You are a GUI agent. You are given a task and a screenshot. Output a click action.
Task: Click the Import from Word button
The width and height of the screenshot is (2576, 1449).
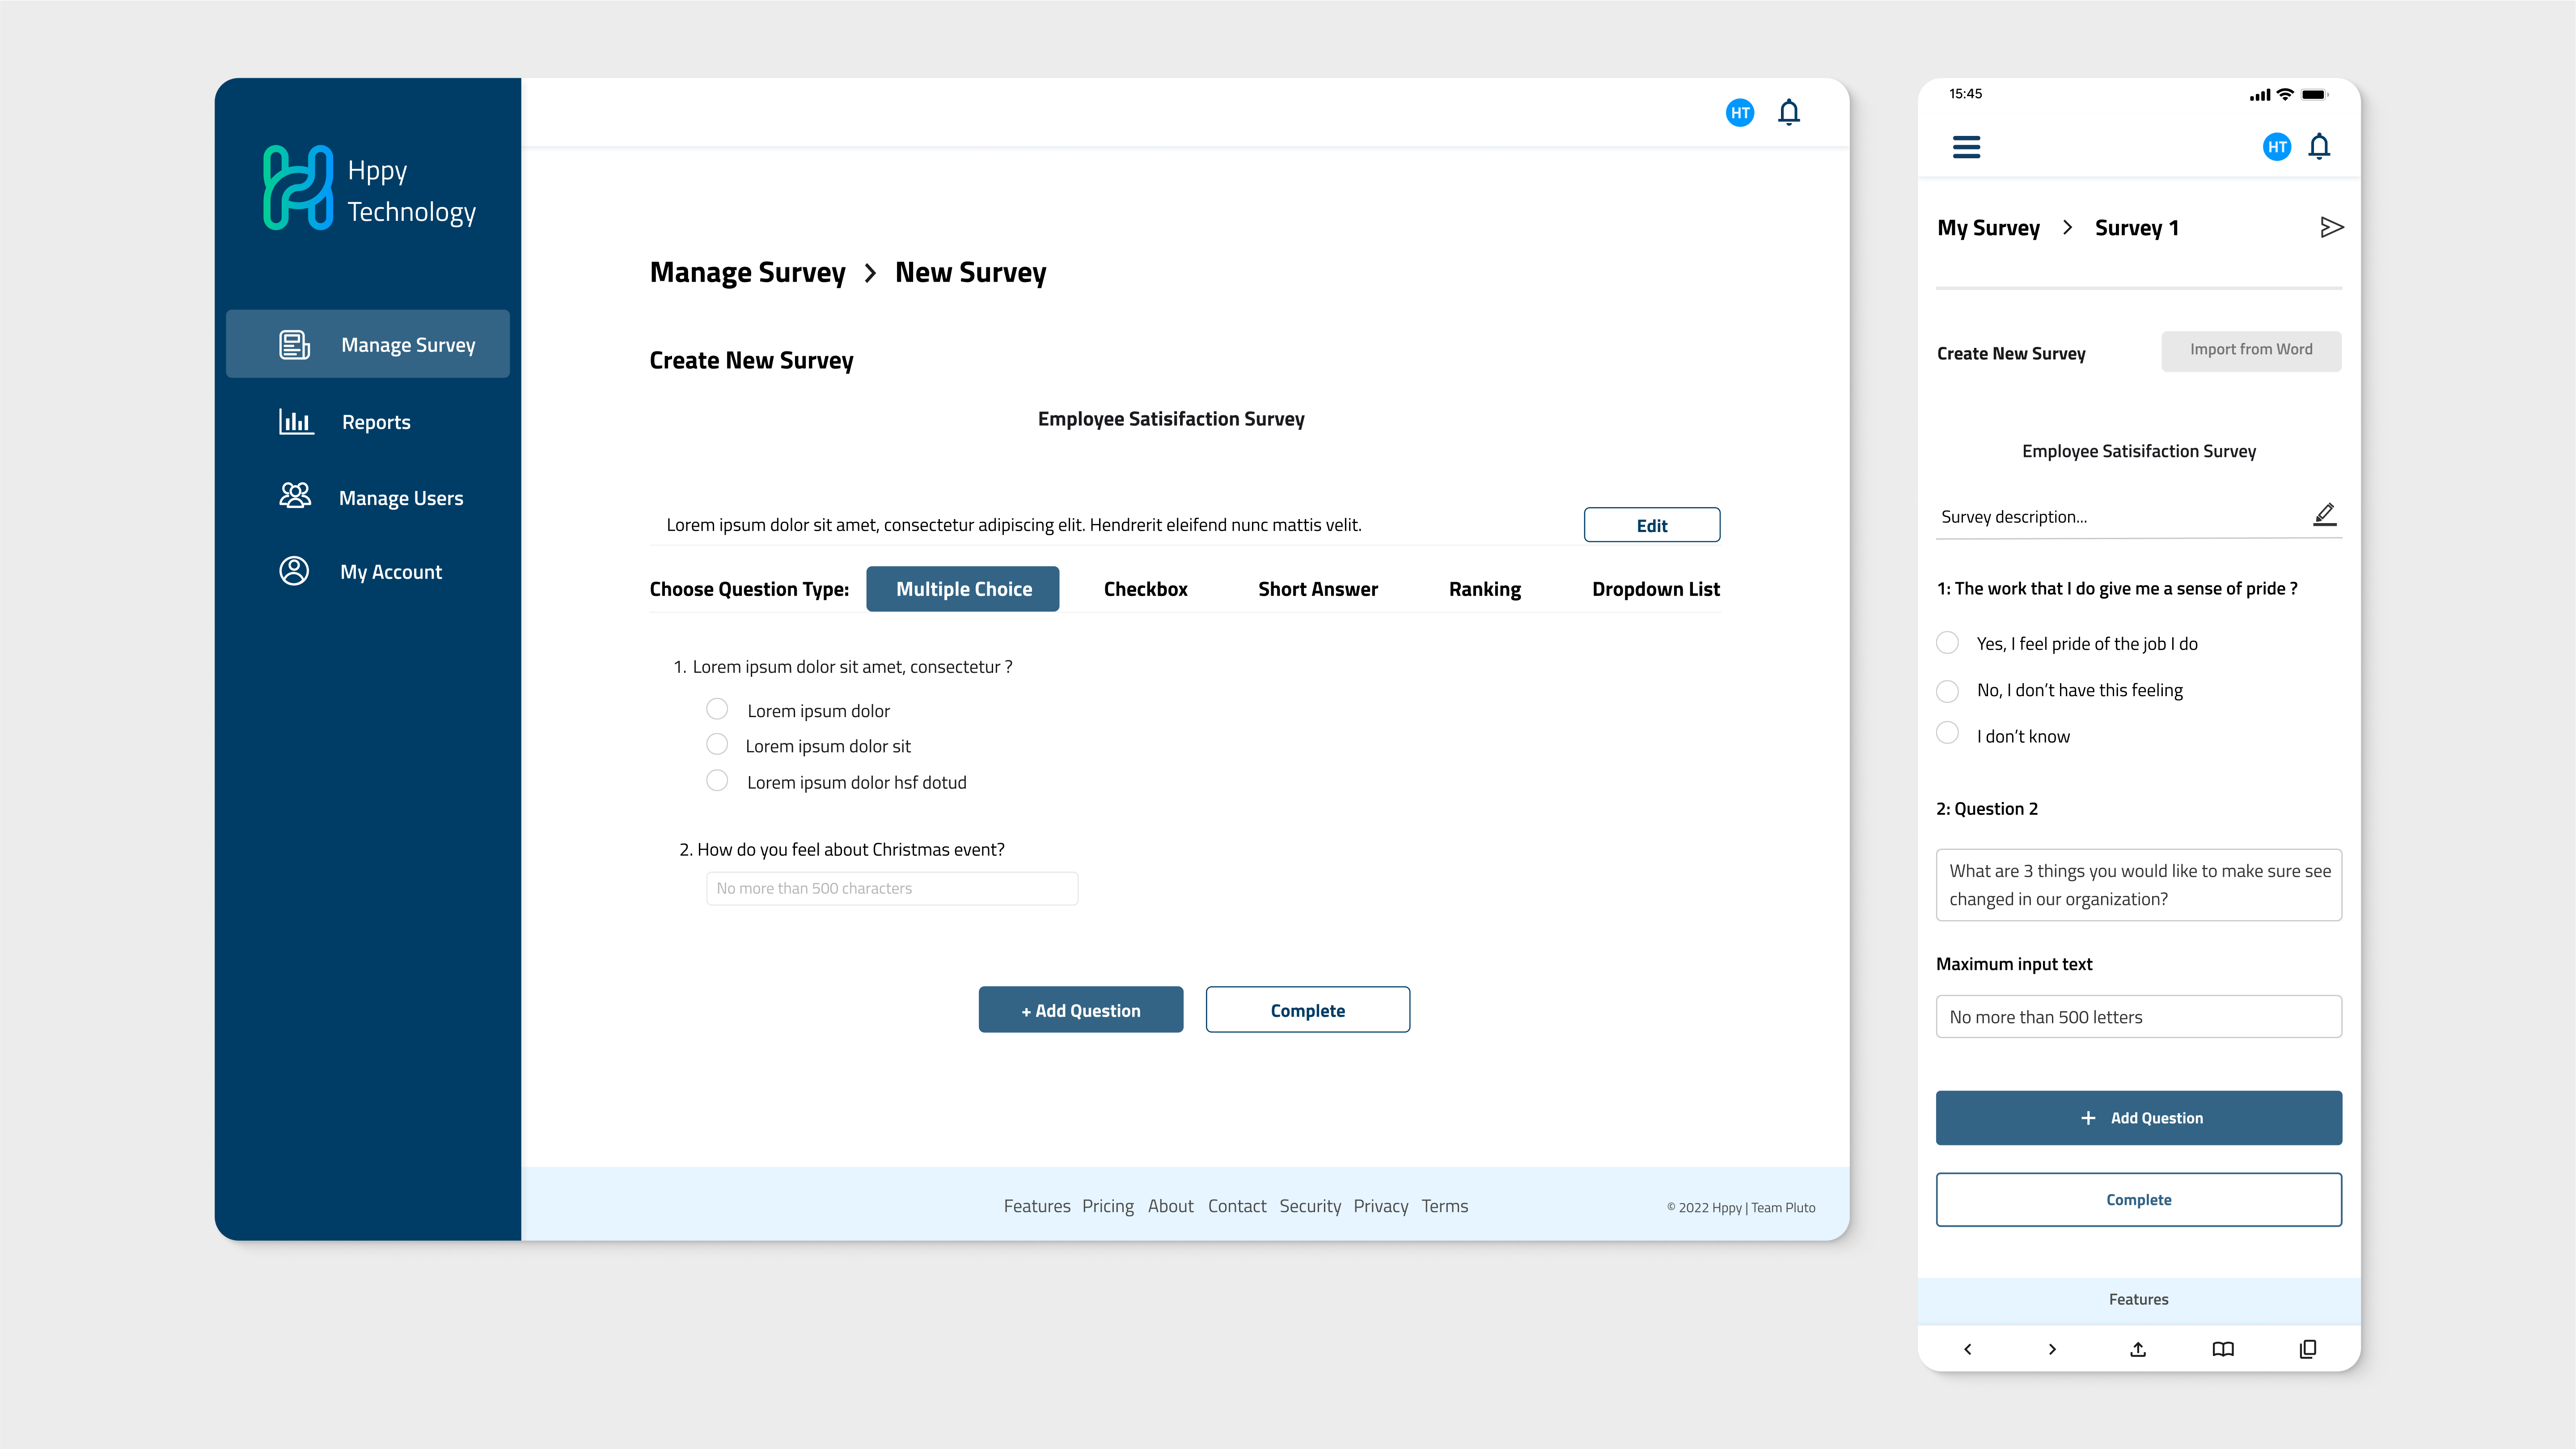pos(2251,351)
